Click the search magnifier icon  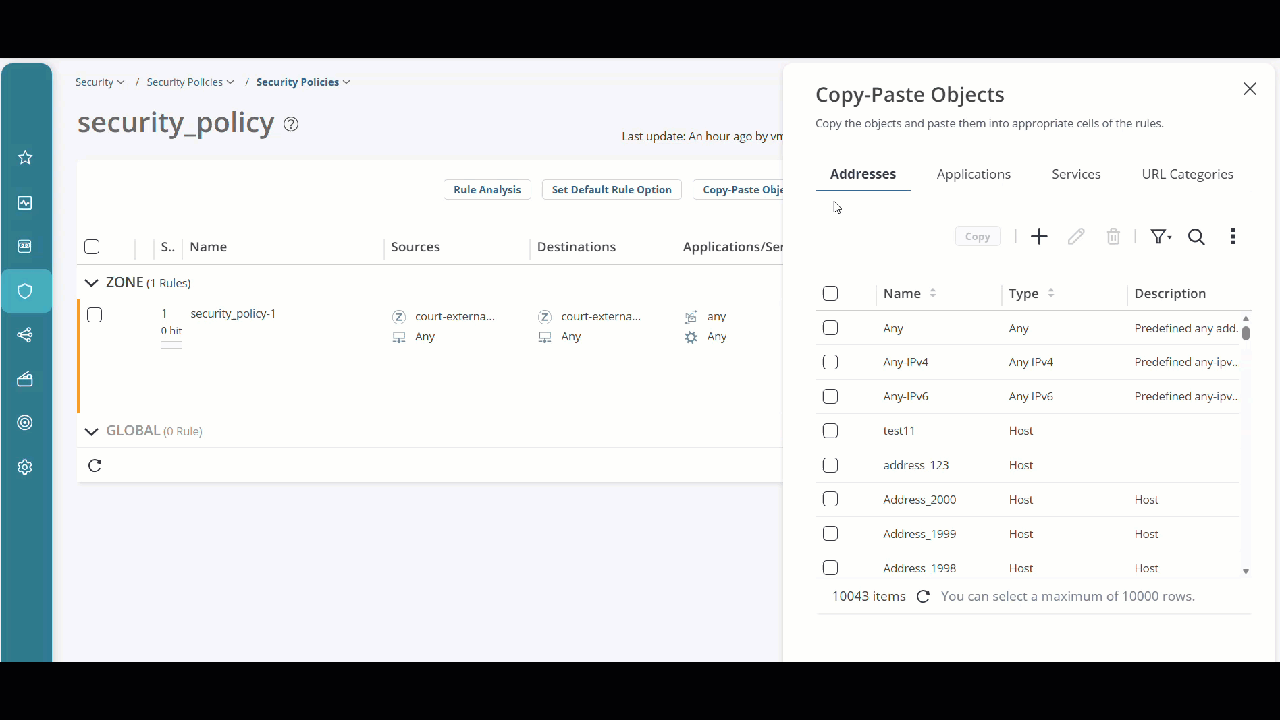click(x=1196, y=237)
